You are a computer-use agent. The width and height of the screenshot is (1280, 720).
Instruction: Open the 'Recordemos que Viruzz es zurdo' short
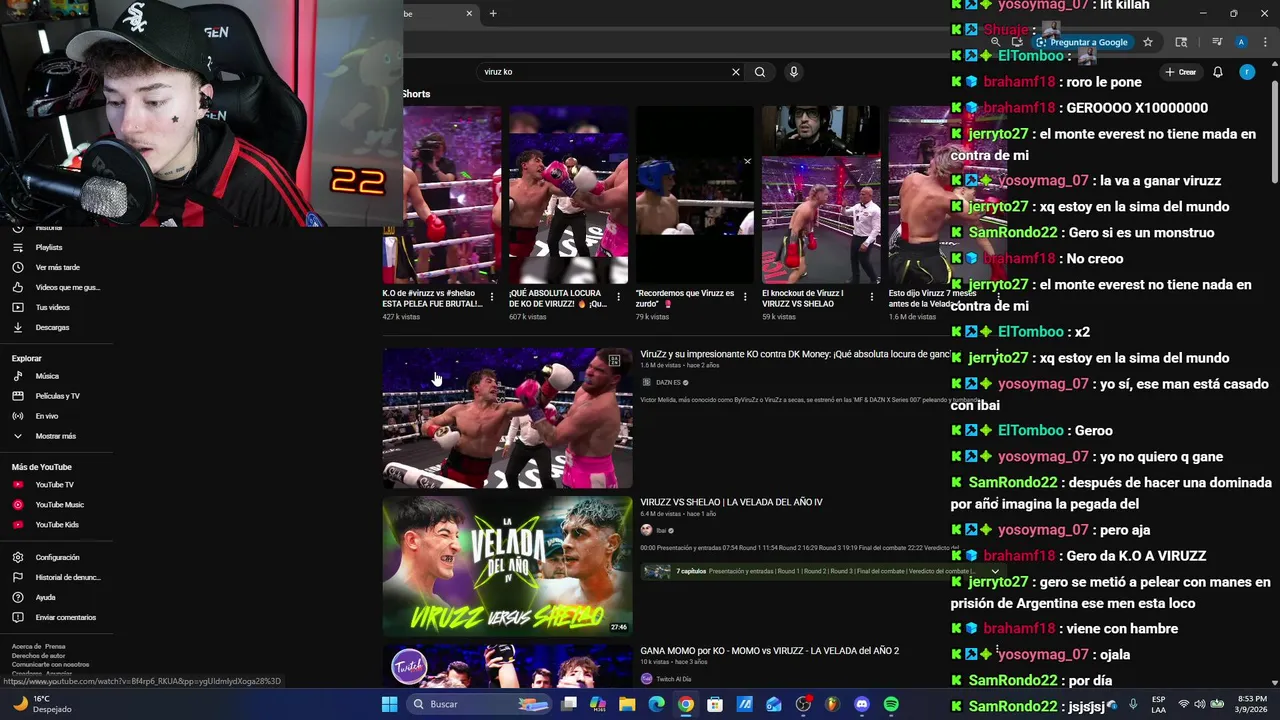tap(695, 195)
